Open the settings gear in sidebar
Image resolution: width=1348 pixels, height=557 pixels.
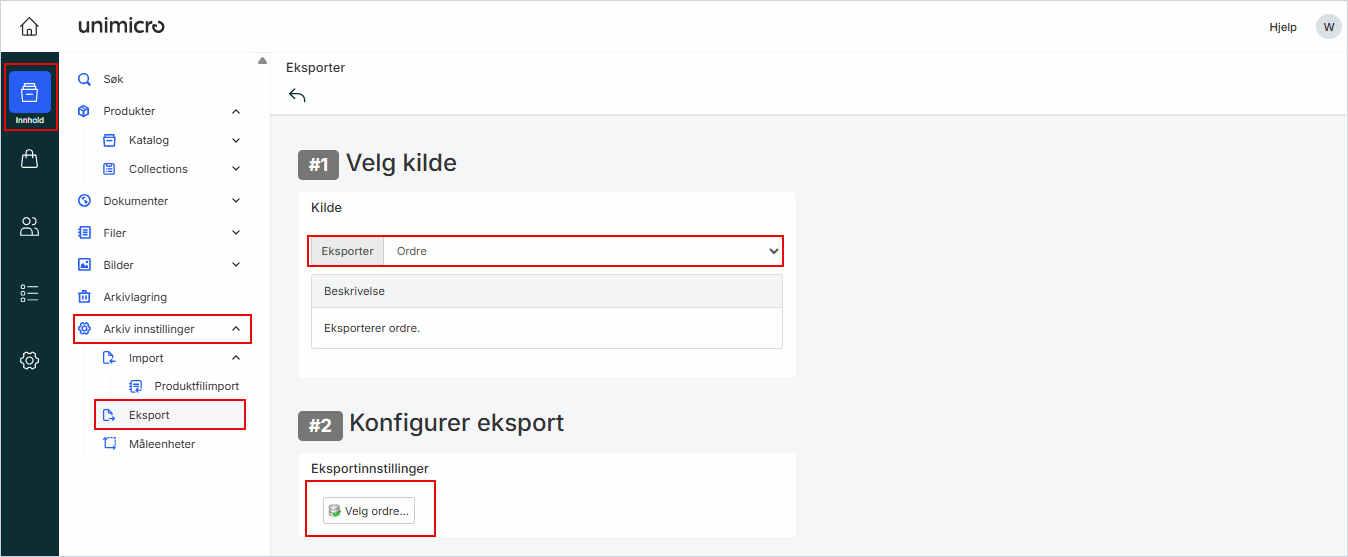30,360
